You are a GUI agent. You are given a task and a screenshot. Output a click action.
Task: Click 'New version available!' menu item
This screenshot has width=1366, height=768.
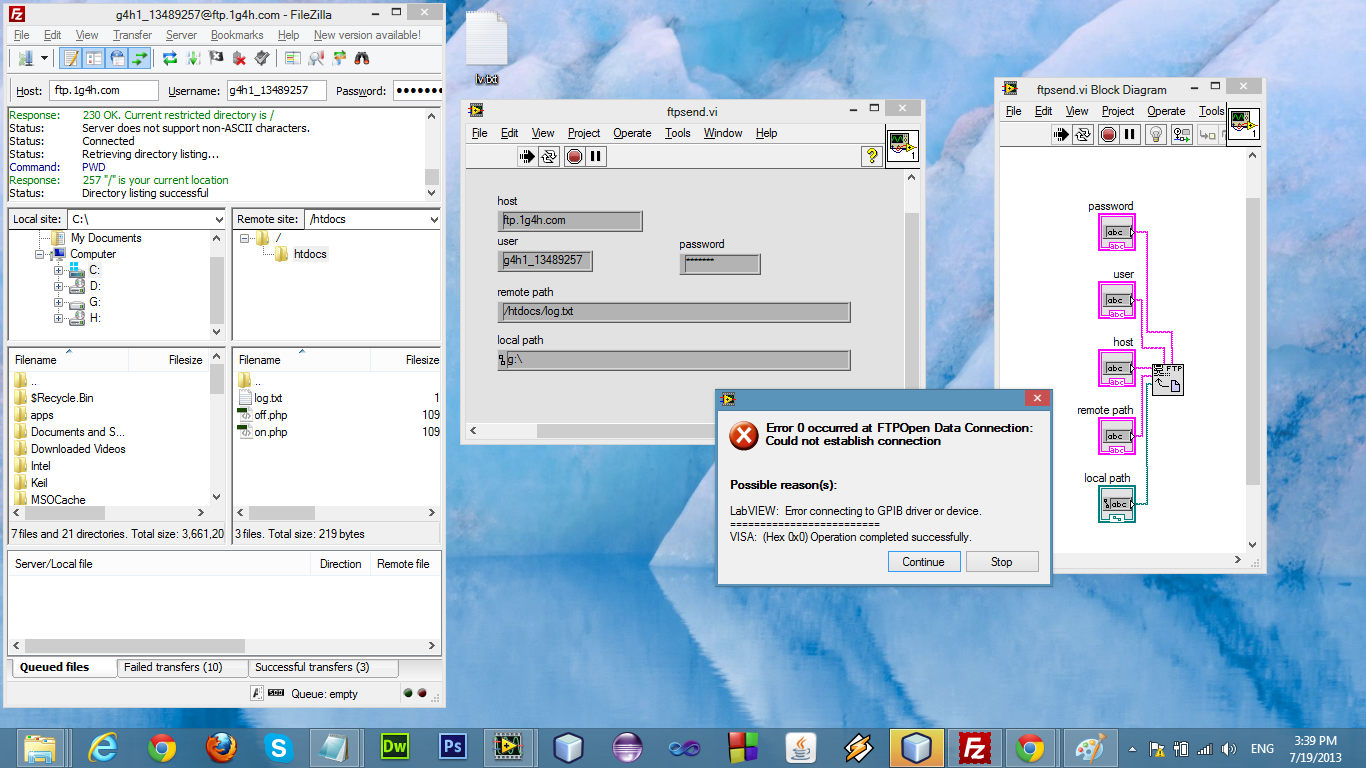point(367,35)
